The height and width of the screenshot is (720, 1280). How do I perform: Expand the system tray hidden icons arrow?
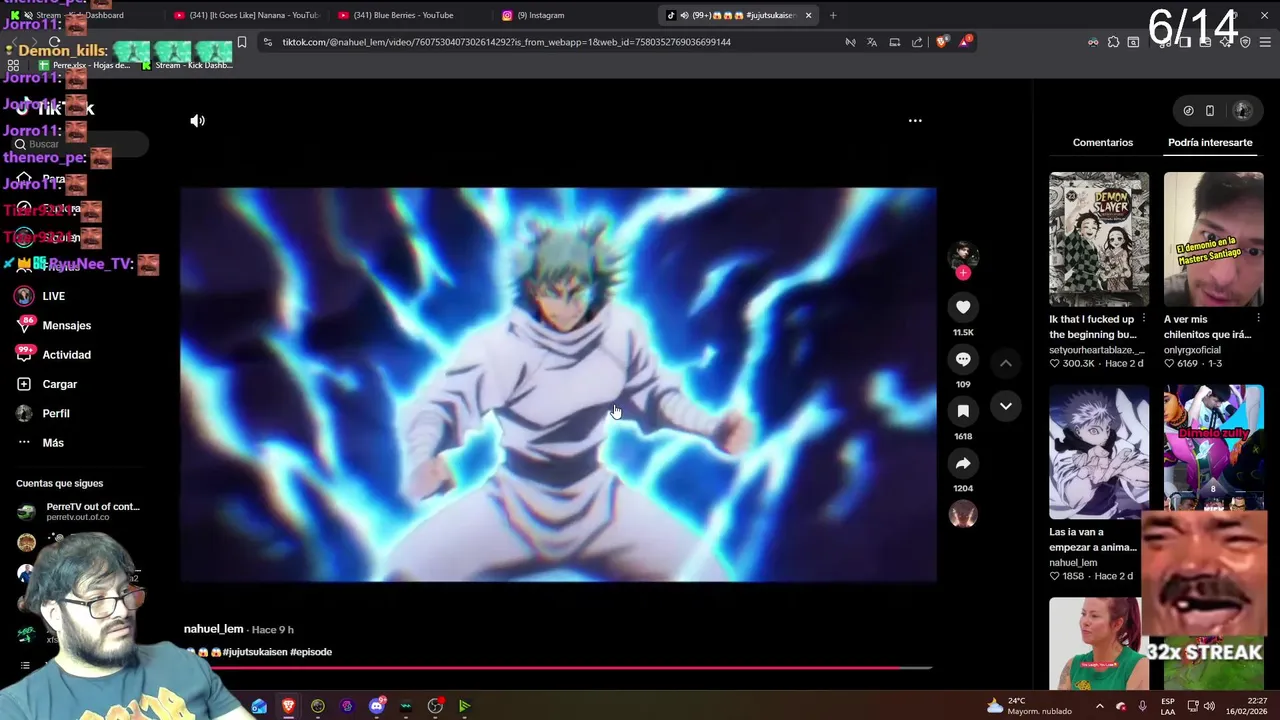[1100, 706]
